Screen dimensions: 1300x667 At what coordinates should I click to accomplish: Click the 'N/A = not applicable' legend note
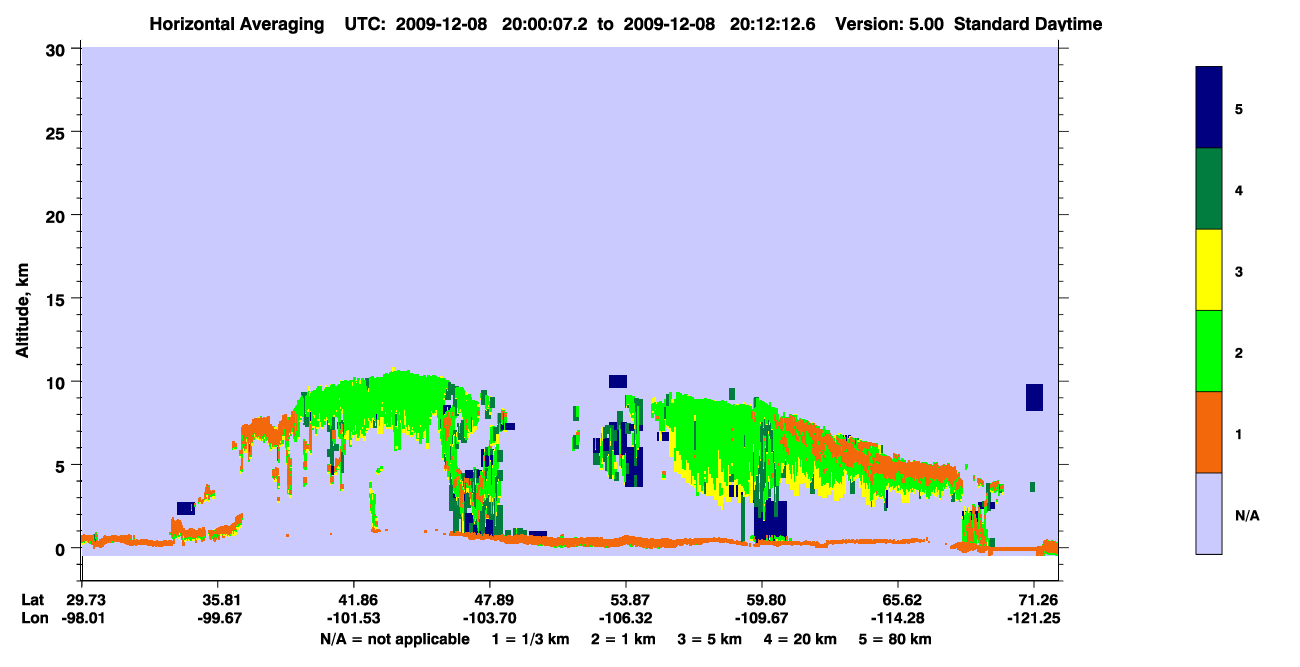pyautogui.click(x=395, y=639)
